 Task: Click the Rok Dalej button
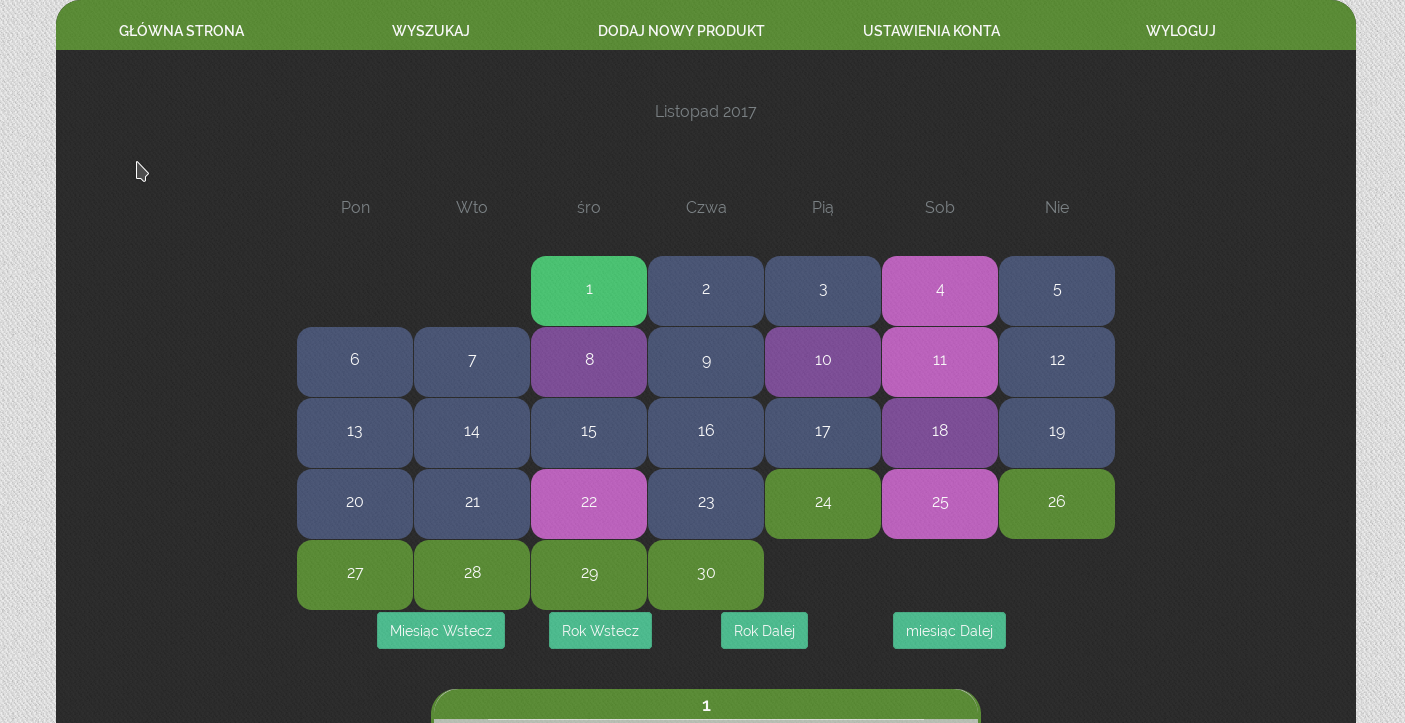tap(764, 631)
